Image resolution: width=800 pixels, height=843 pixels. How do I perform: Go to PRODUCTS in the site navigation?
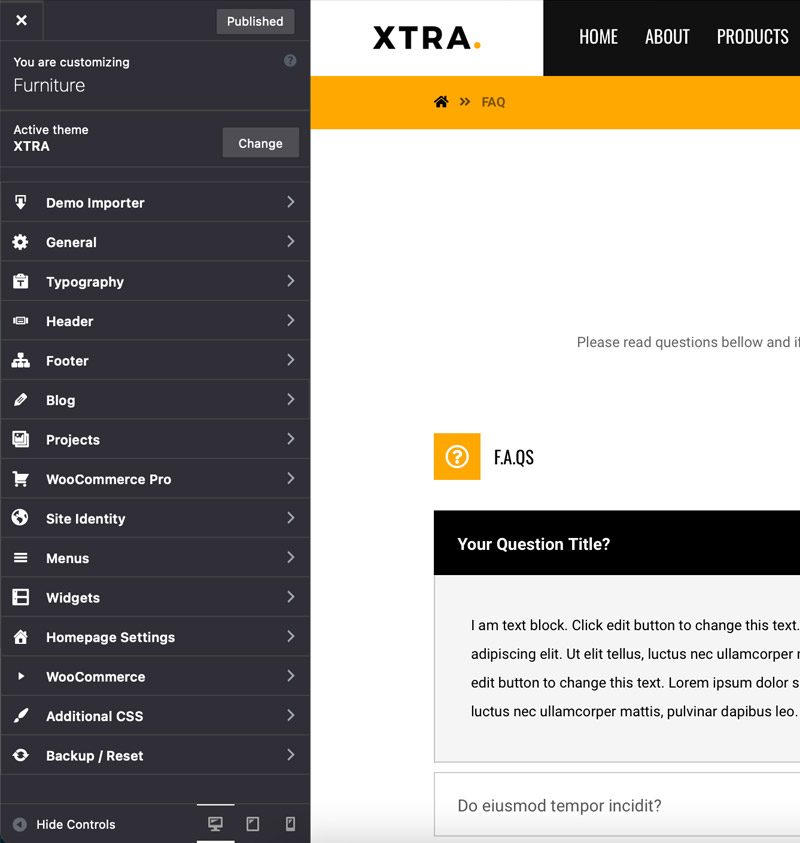pos(752,37)
